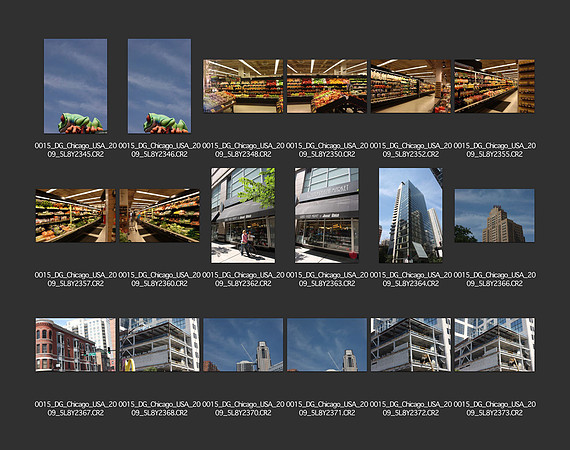Select concrete building thumbnail 5L8Y2372

click(x=411, y=345)
